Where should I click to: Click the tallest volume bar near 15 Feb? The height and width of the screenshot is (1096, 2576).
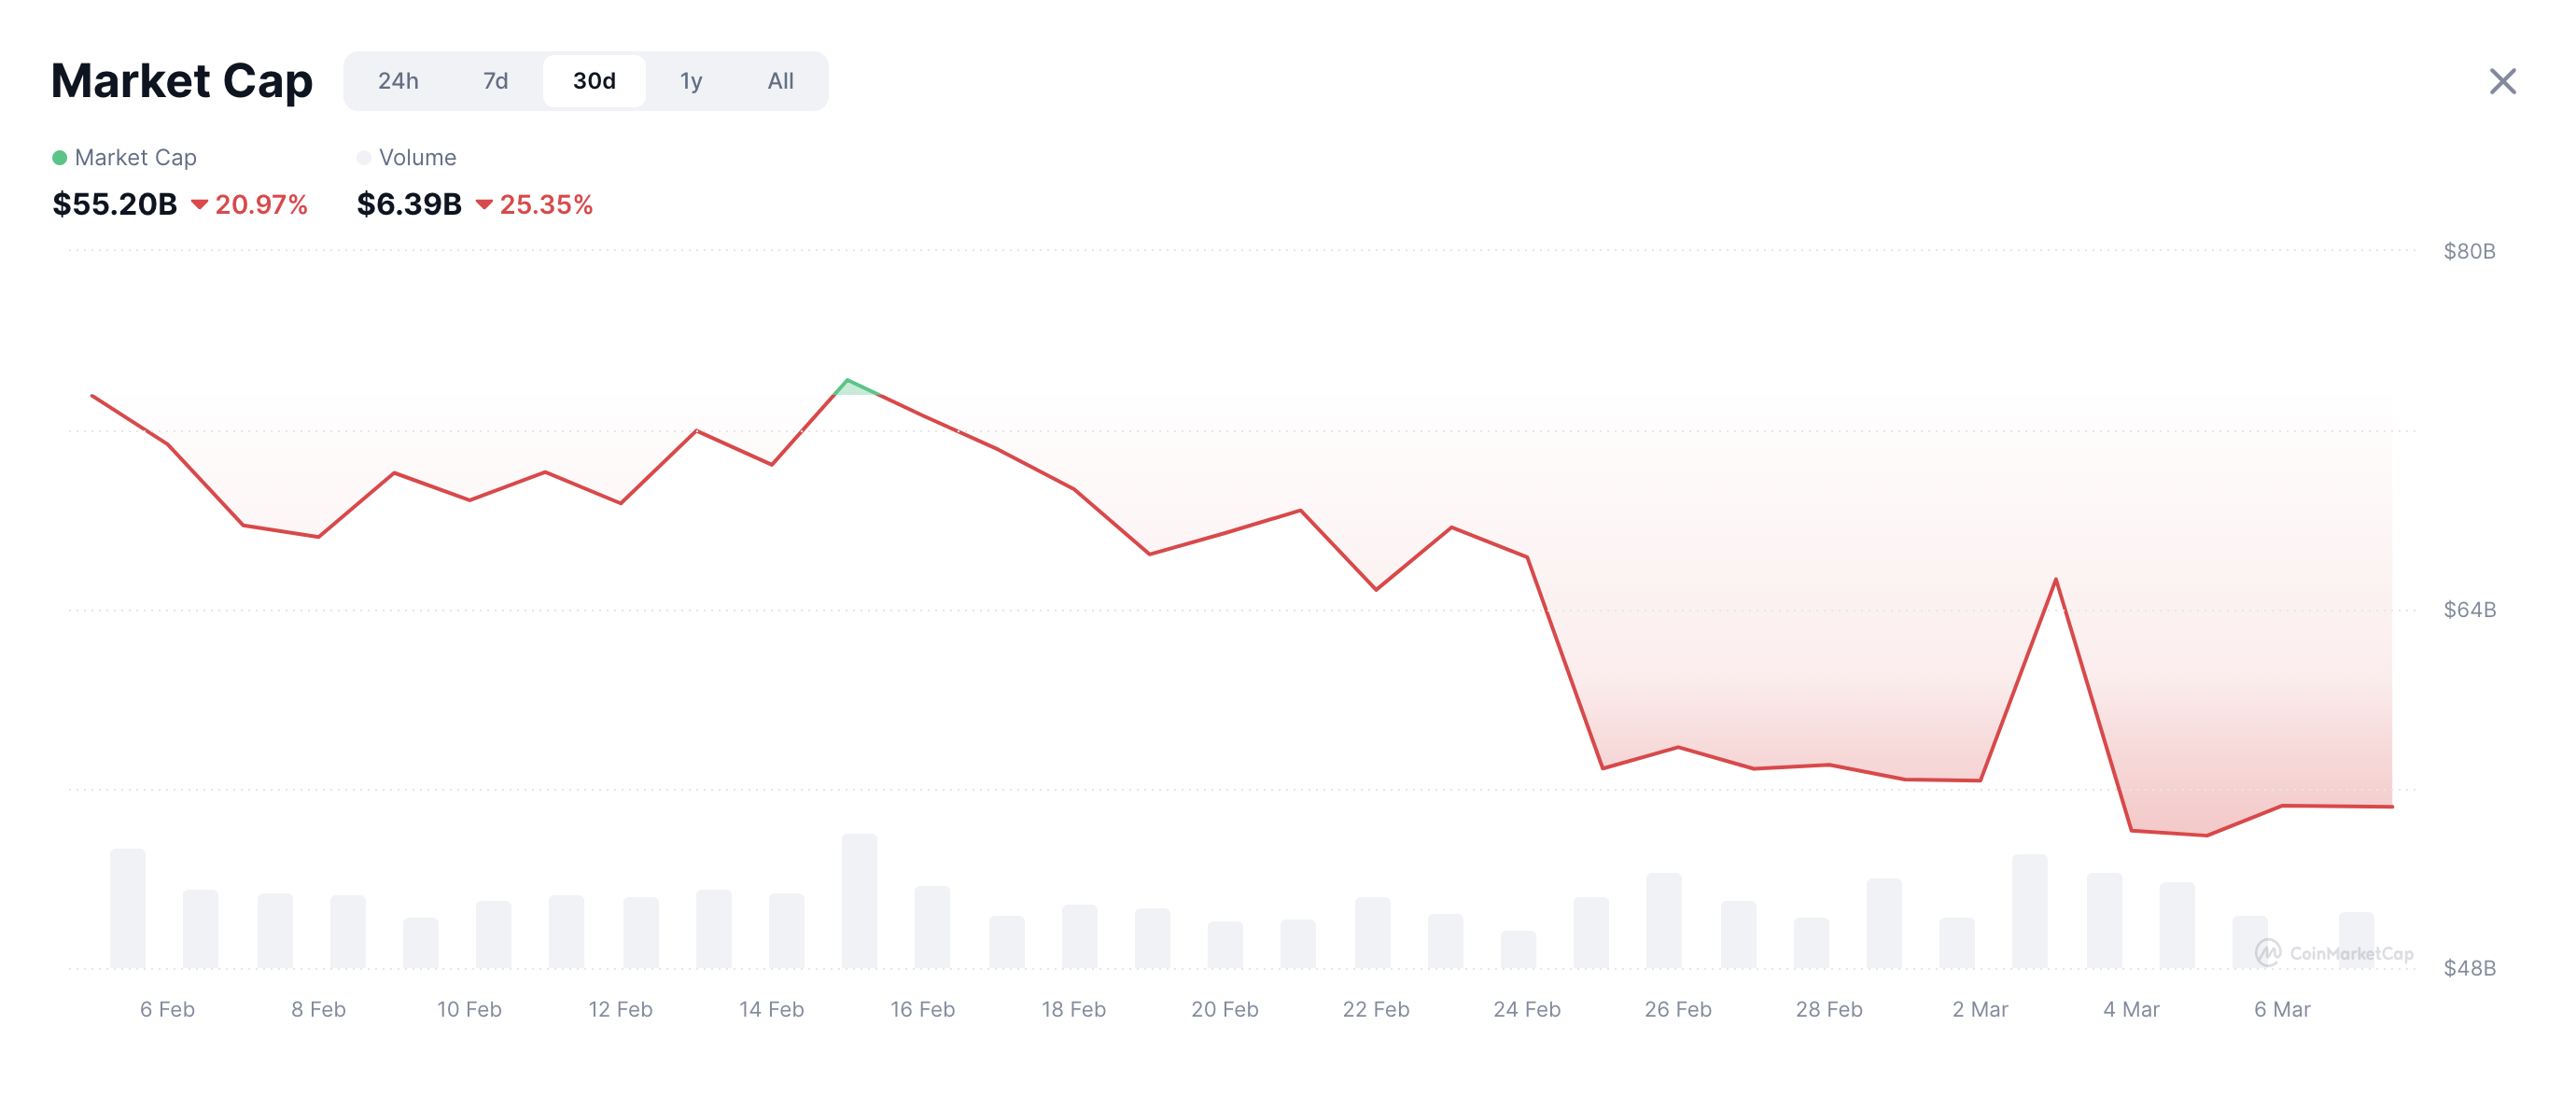coord(859,900)
